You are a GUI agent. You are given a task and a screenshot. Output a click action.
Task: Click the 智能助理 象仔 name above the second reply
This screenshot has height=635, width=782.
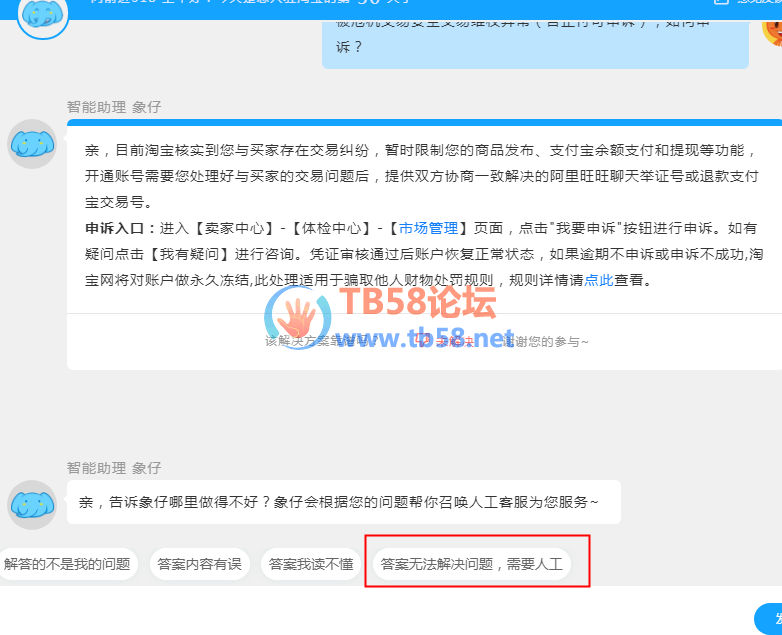[x=114, y=468]
